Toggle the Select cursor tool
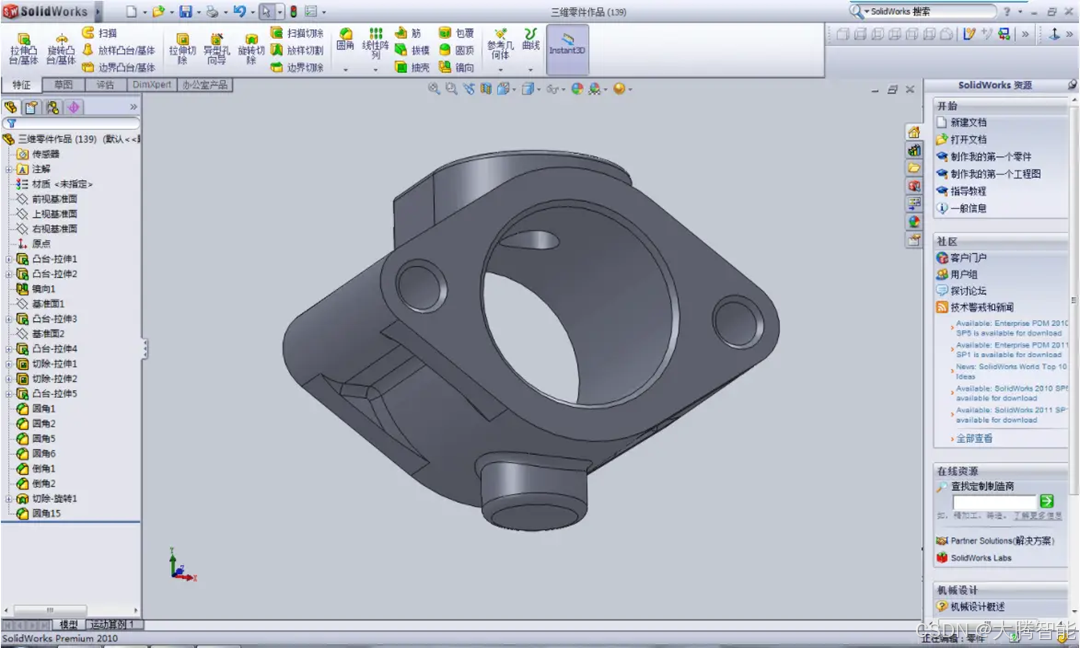This screenshot has width=1080, height=648. coord(266,12)
